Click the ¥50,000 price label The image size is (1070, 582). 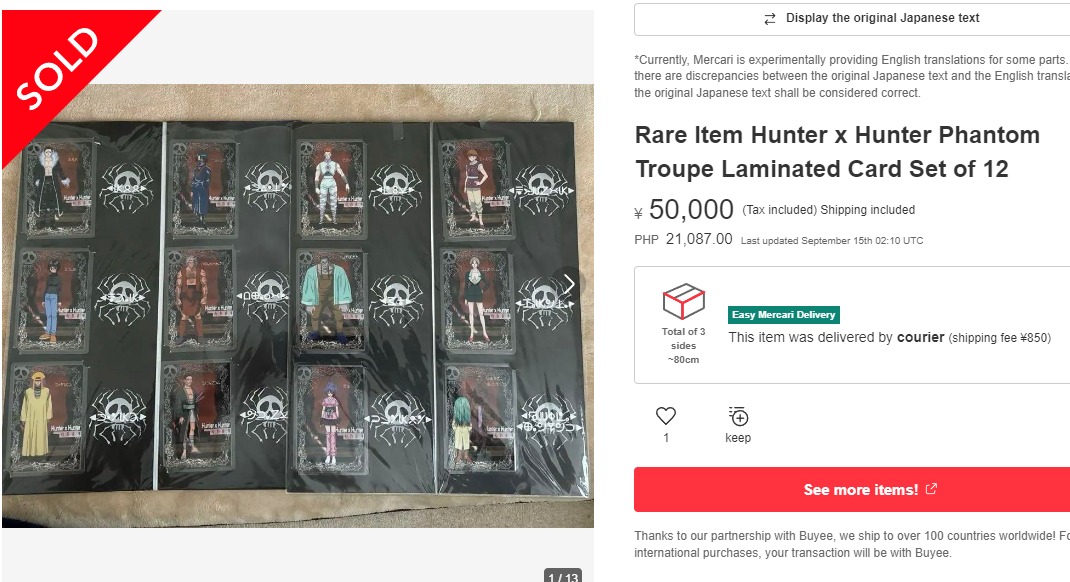(685, 209)
